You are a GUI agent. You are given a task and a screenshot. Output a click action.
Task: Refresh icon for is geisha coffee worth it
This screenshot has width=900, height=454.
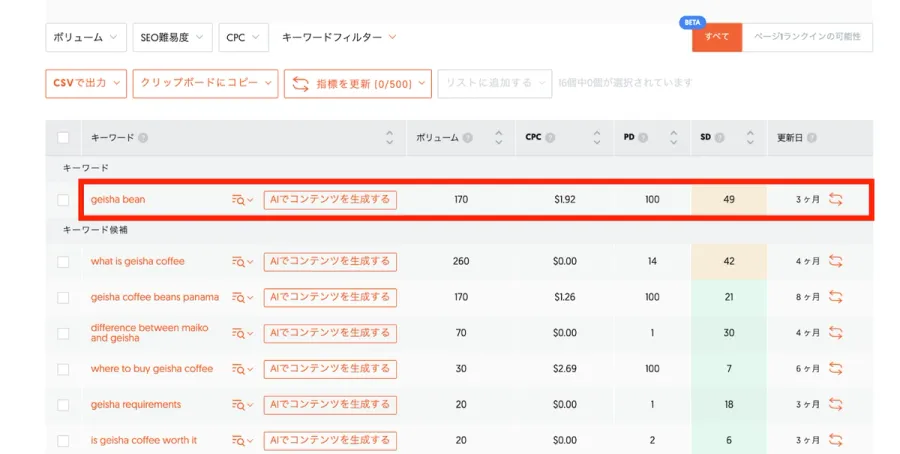pyautogui.click(x=836, y=440)
